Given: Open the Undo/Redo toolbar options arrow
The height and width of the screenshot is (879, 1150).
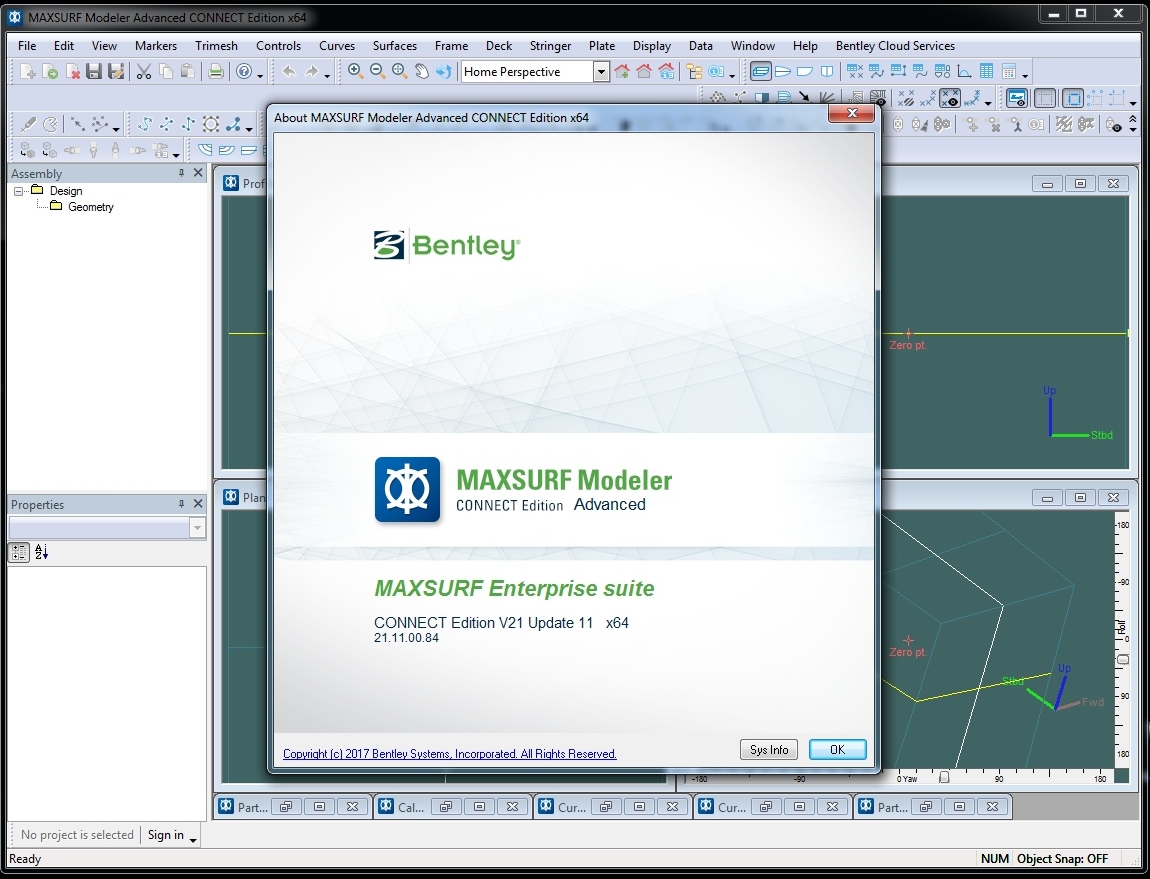Looking at the screenshot, I should click(327, 76).
